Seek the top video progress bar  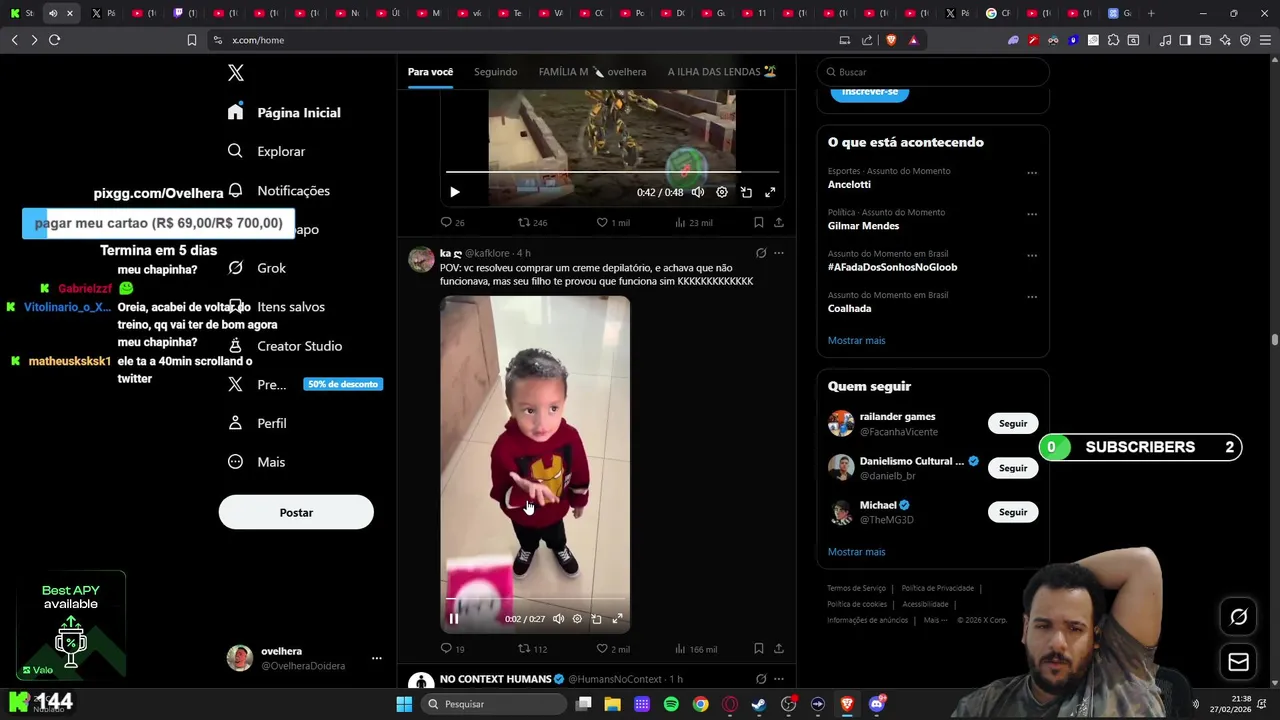pos(612,172)
